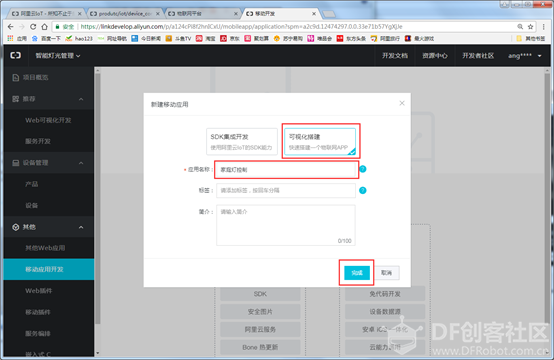The image size is (554, 360).
Task: Open the 淘宝 bookmark
Action: coord(206,38)
